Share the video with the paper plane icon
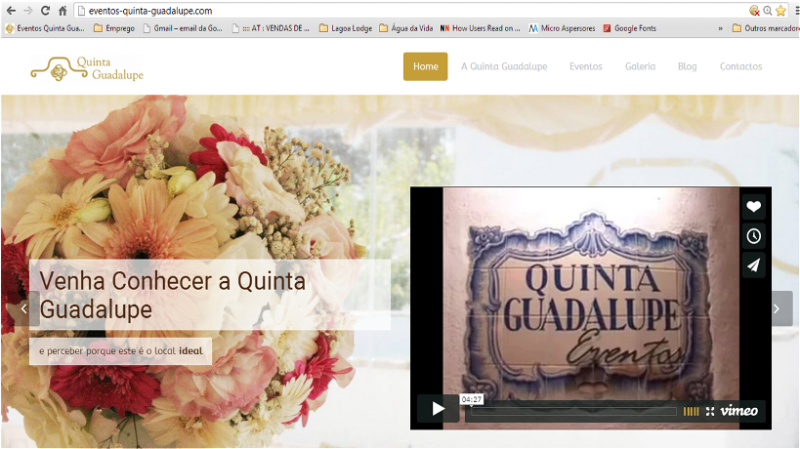 pos(754,265)
